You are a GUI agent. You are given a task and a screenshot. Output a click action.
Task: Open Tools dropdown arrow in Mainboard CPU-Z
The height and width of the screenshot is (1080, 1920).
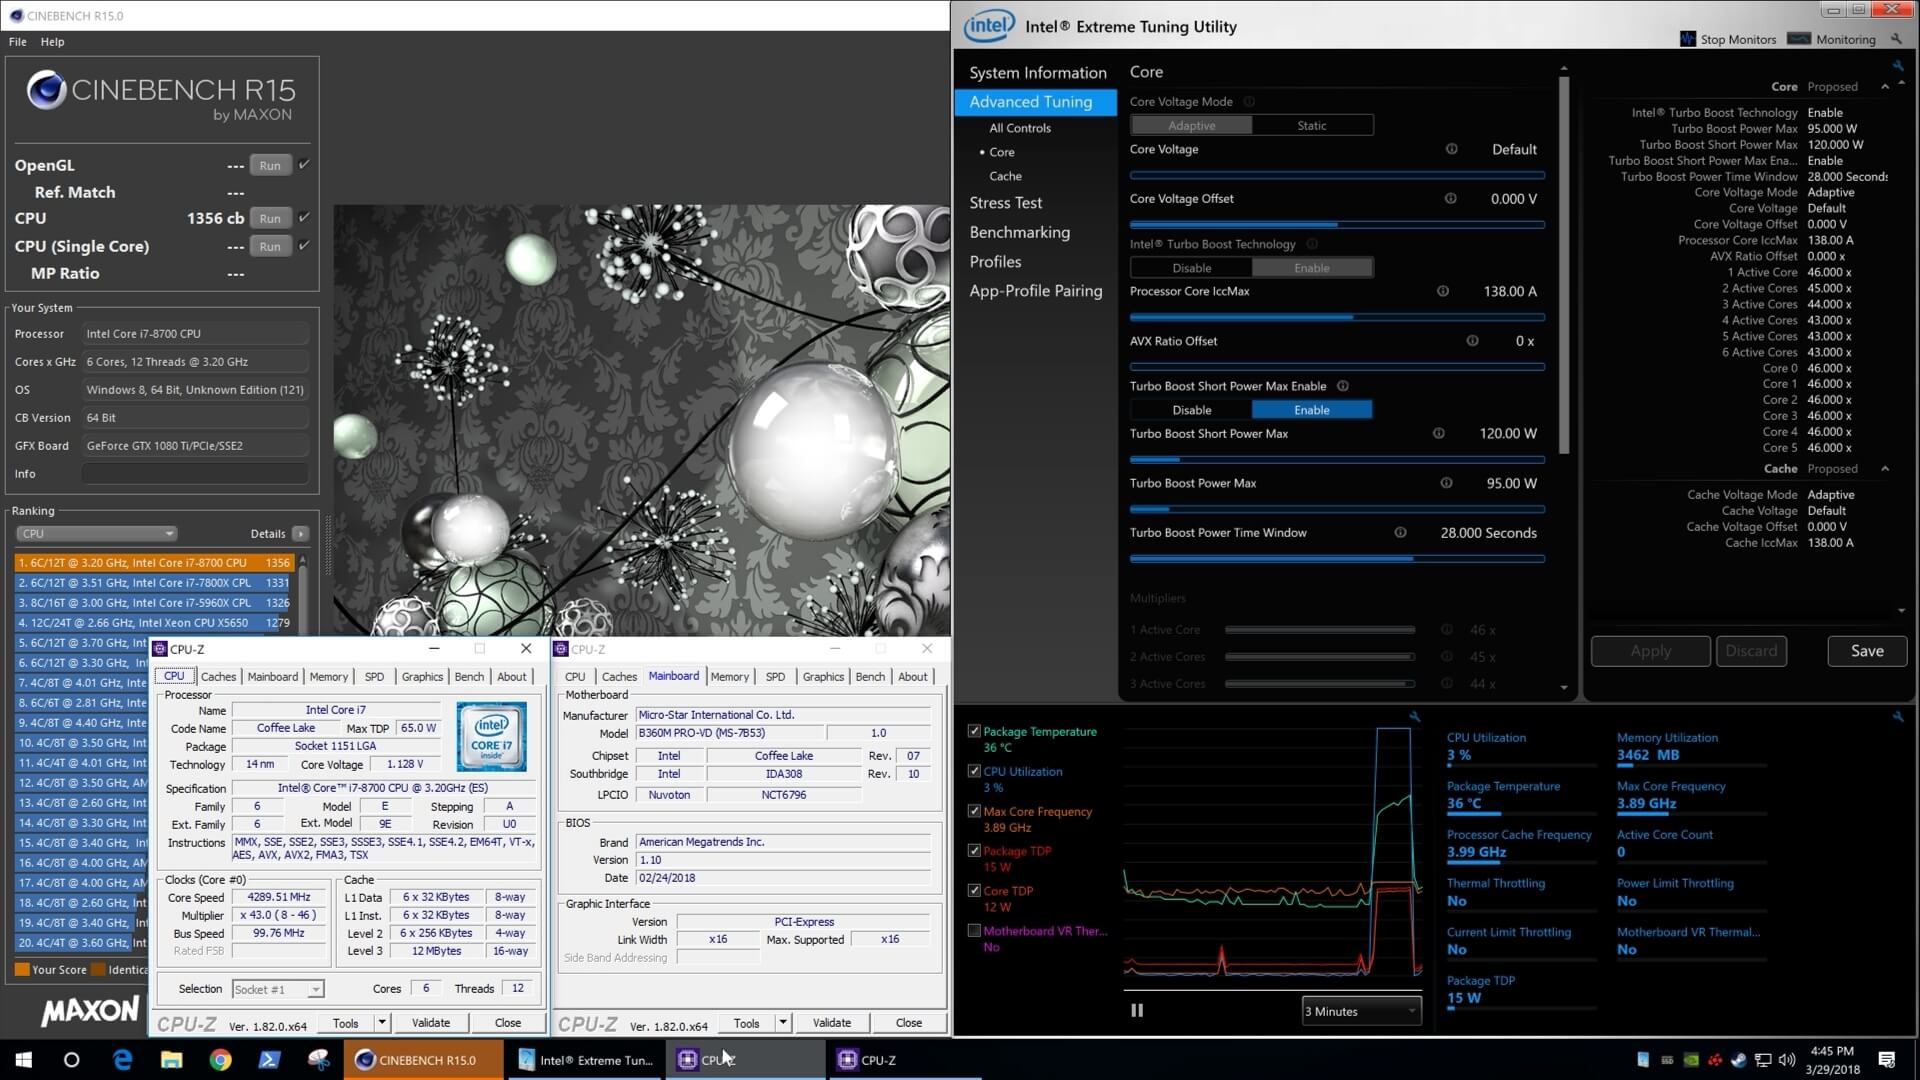point(783,1022)
